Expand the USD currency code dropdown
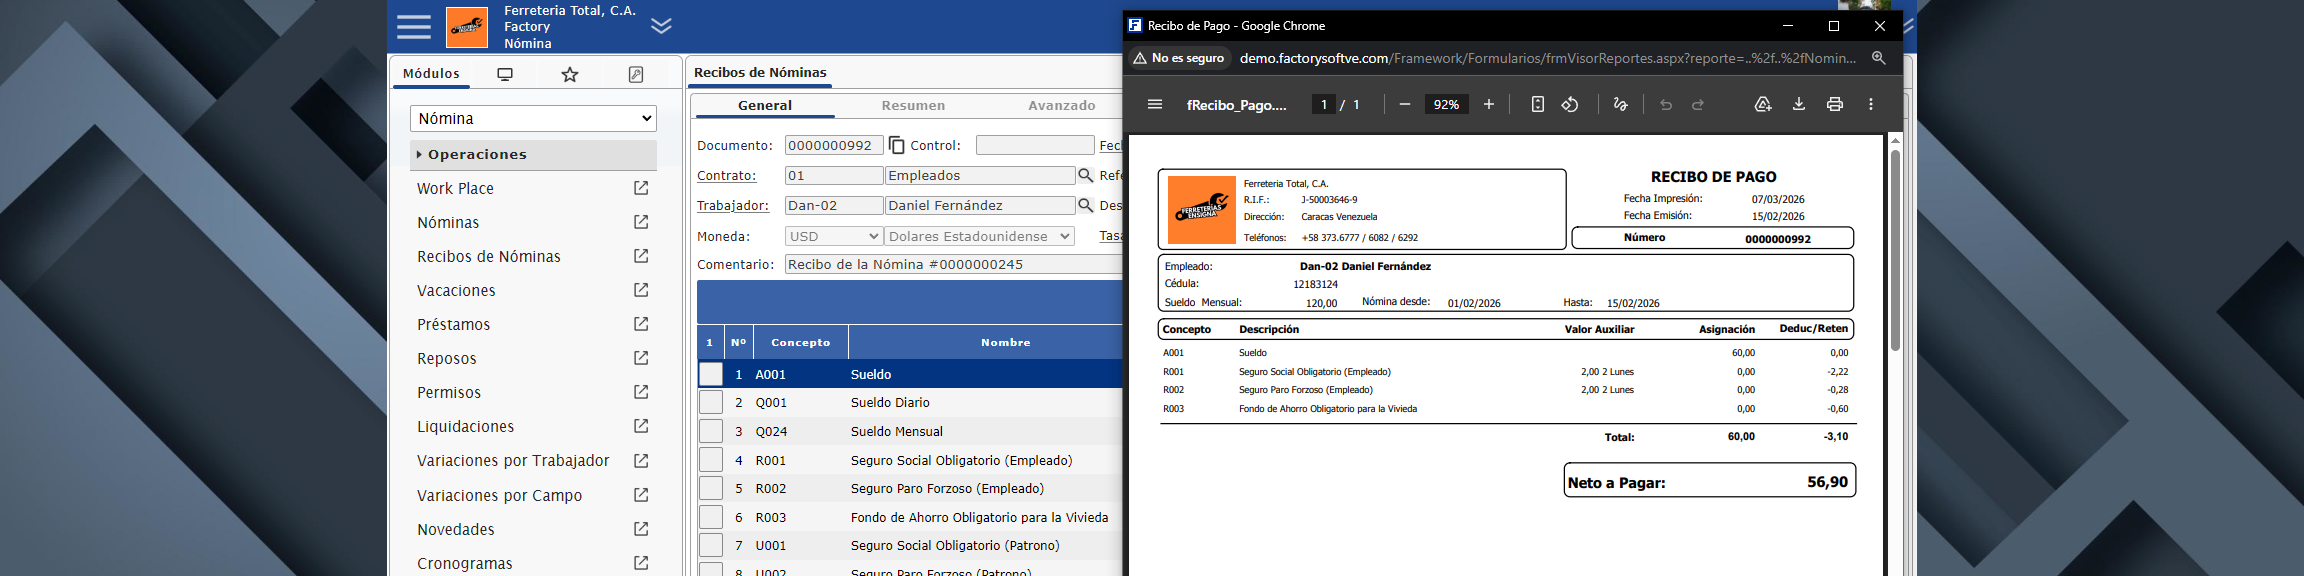The image size is (2304, 576). coord(833,237)
